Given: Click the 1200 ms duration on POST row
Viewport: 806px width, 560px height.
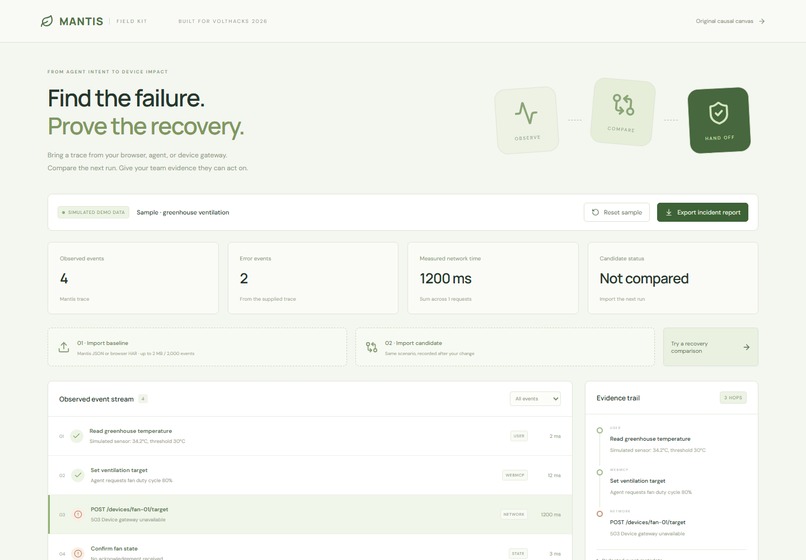Looking at the screenshot, I should point(551,514).
